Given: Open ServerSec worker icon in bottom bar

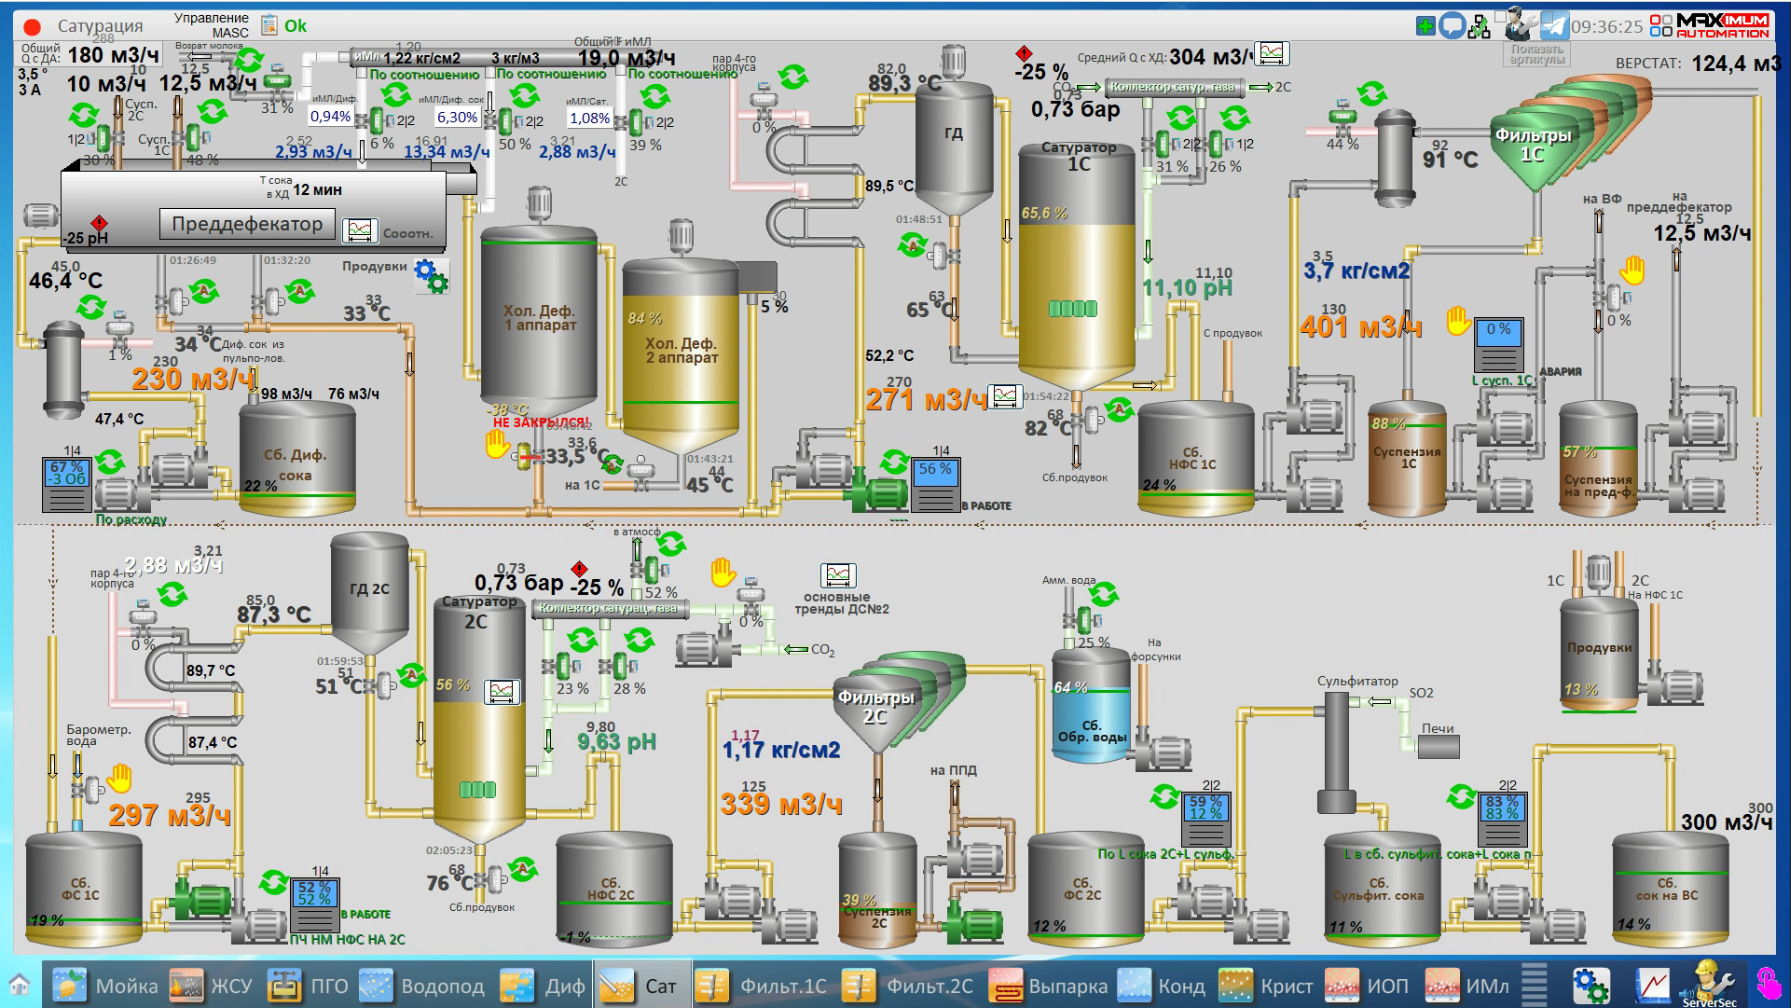Looking at the screenshot, I should pos(1709,984).
